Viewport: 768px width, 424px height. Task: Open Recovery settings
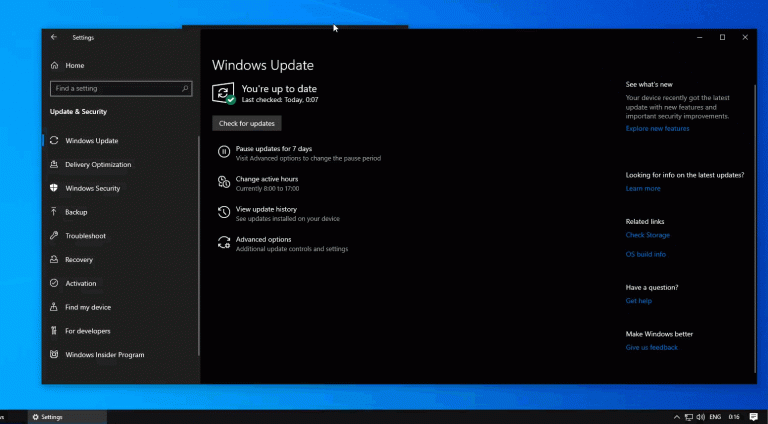click(x=79, y=259)
